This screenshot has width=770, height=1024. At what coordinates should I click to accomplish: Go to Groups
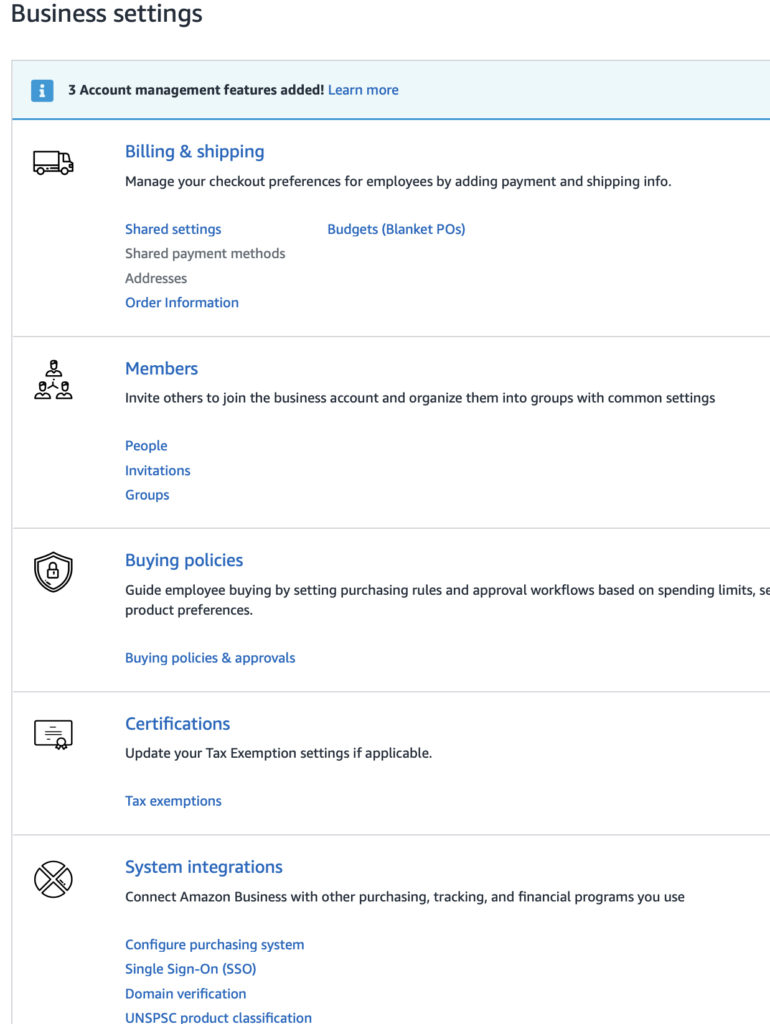(147, 495)
